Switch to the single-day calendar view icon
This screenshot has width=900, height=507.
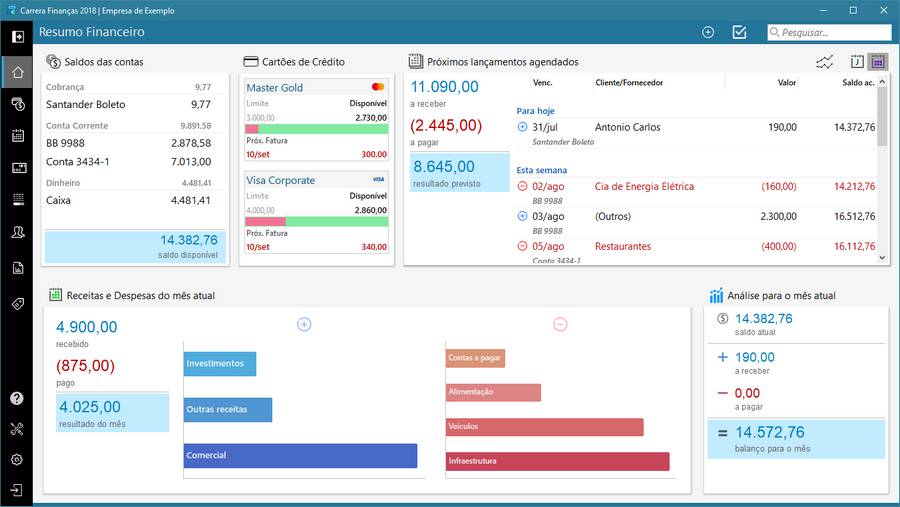(857, 61)
